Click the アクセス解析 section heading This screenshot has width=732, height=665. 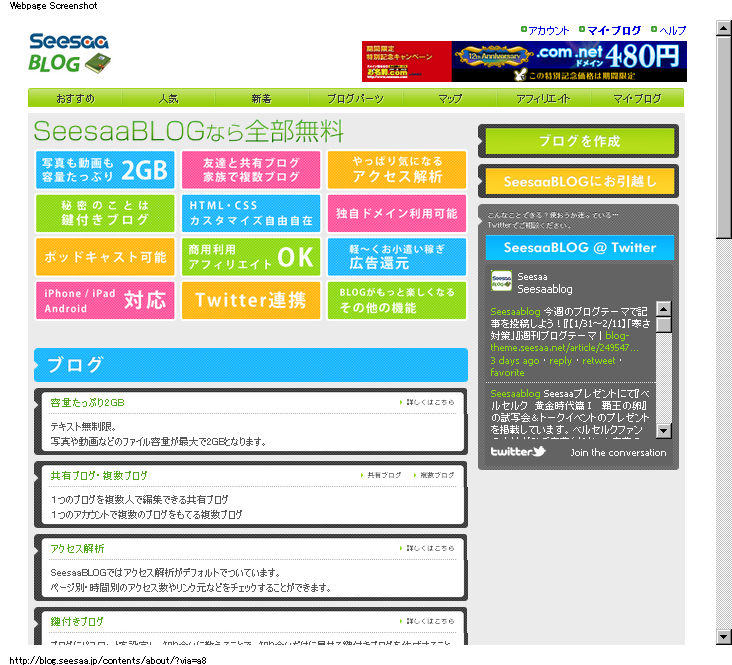[77, 549]
